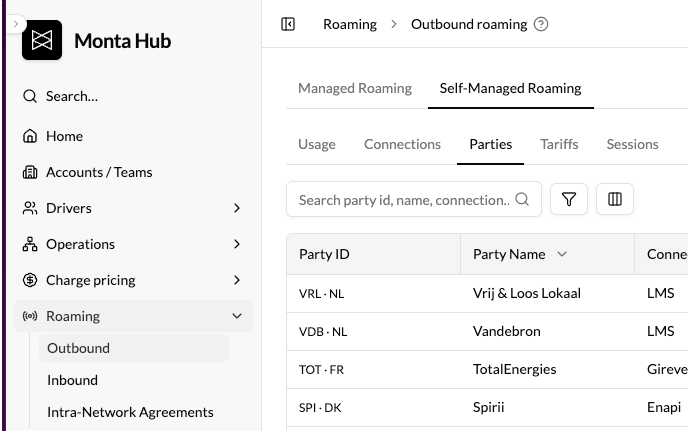
Task: Switch to Managed Roaming tab
Action: [x=355, y=88]
